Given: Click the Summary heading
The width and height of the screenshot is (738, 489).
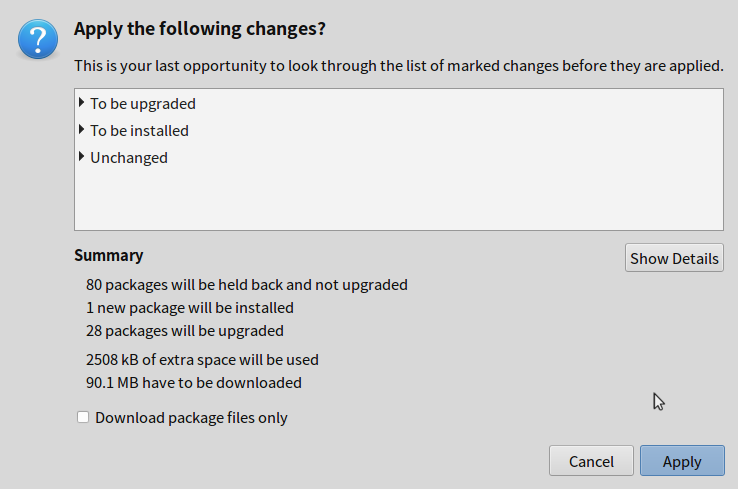Looking at the screenshot, I should 109,255.
